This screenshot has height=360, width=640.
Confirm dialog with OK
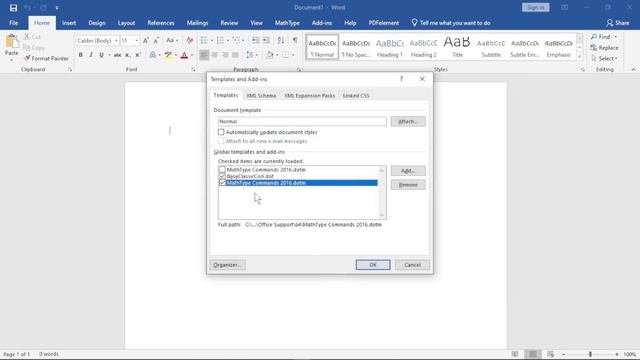[373, 265]
